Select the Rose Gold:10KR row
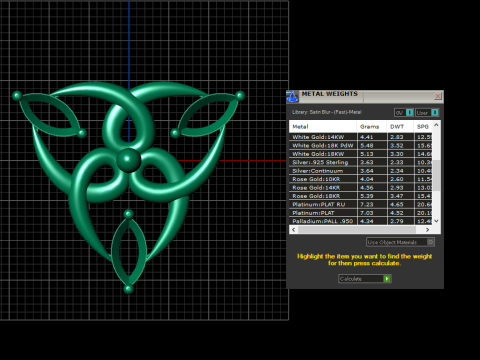The image size is (480, 360). (x=361, y=179)
